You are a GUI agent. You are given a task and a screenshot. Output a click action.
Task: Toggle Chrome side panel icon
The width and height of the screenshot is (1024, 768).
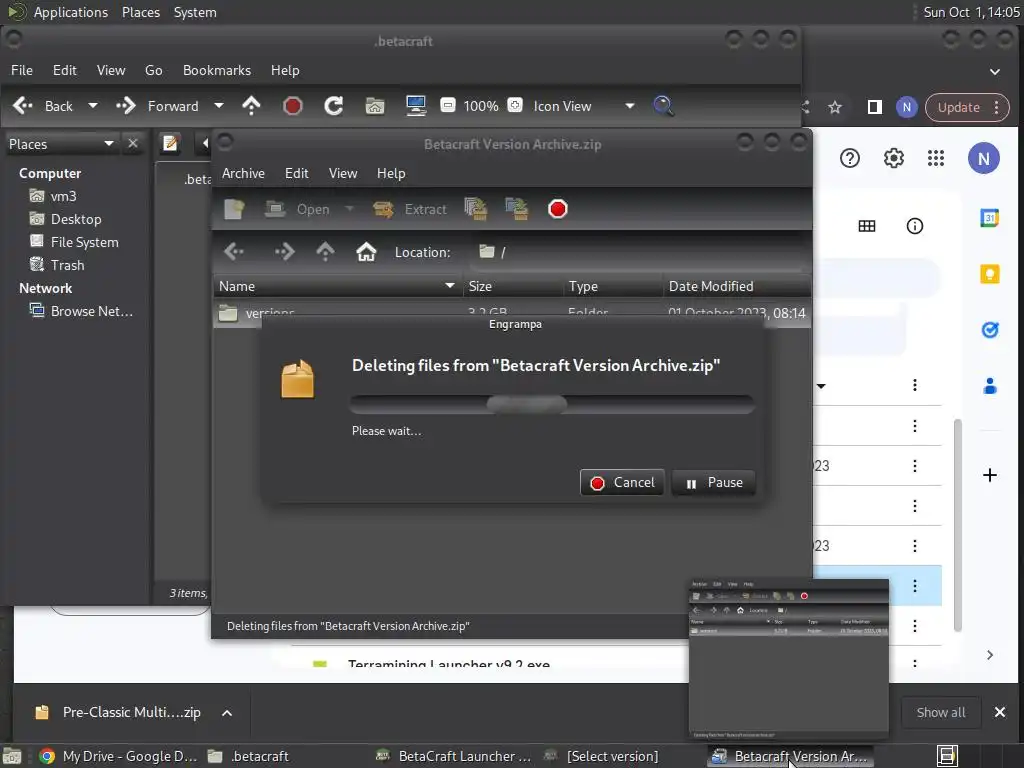(874, 107)
